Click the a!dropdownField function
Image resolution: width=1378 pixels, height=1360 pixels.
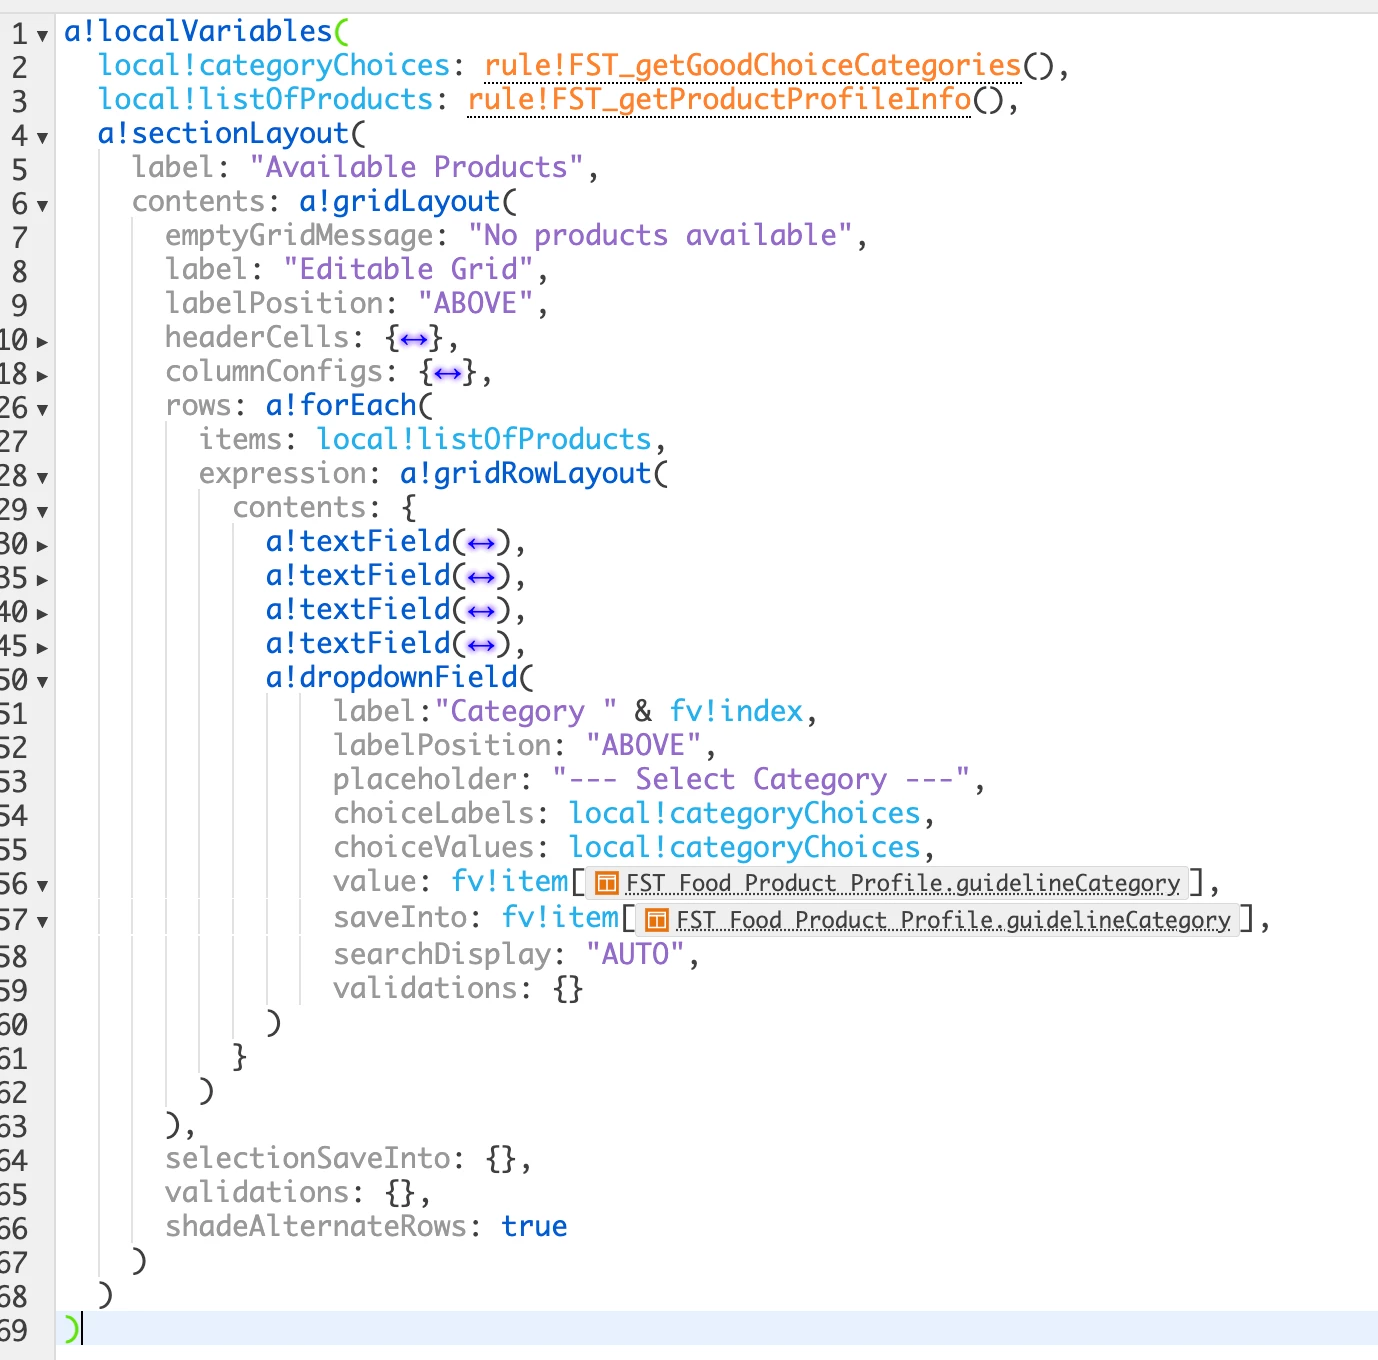coord(392,678)
